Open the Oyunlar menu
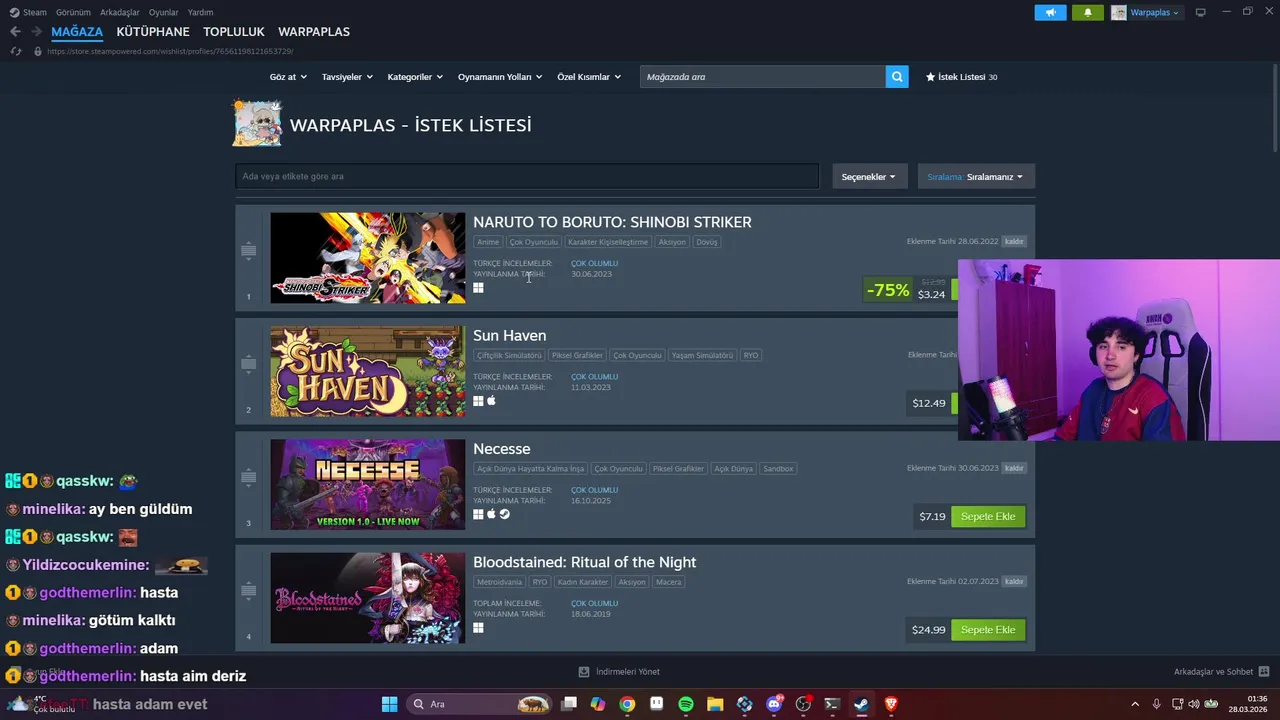 (164, 12)
